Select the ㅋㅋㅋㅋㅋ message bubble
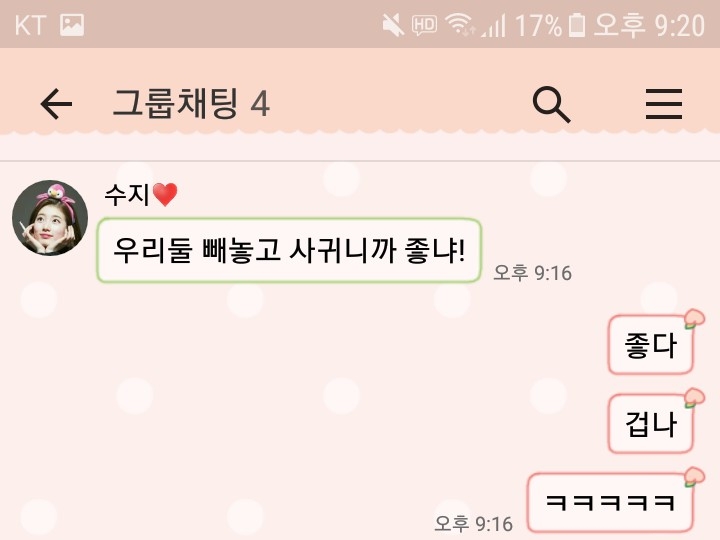The height and width of the screenshot is (540, 720). pyautogui.click(x=610, y=502)
